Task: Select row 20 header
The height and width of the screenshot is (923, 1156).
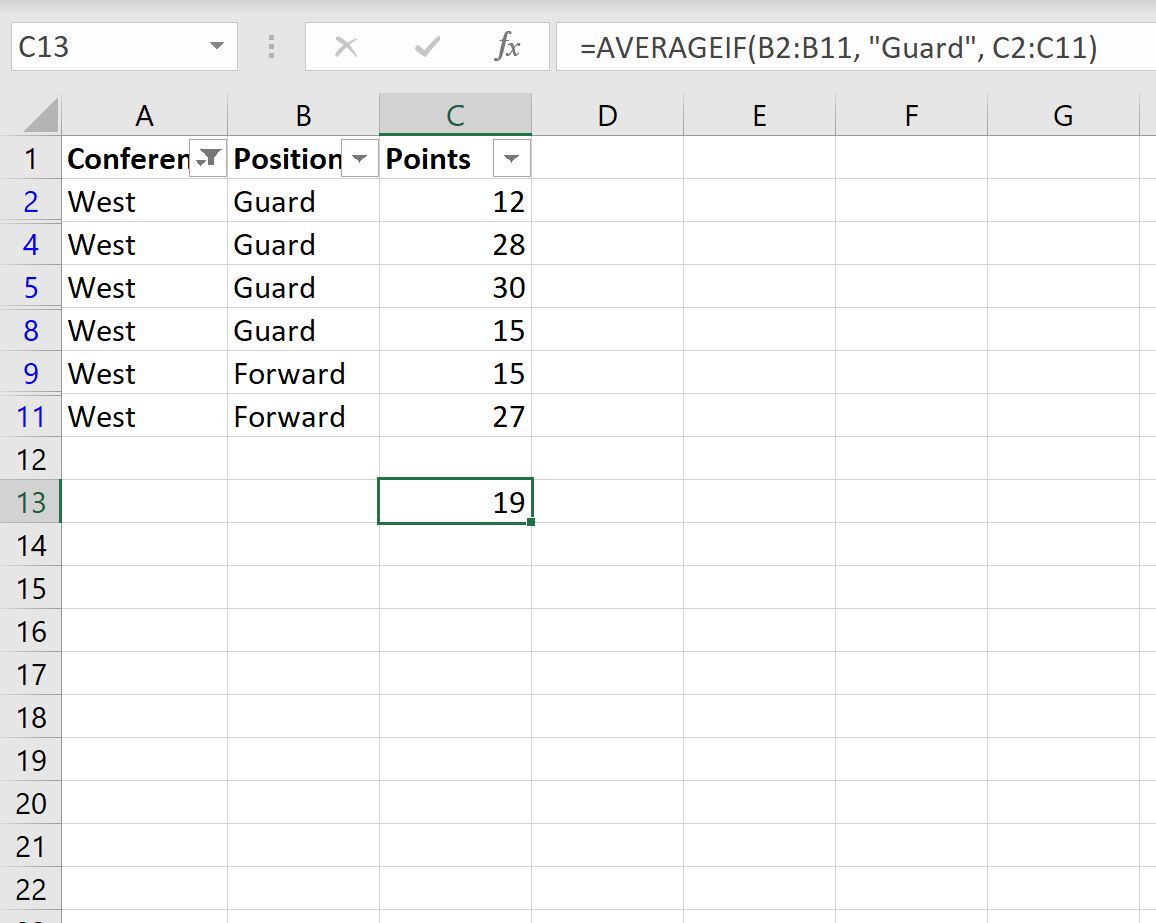Action: (x=30, y=803)
